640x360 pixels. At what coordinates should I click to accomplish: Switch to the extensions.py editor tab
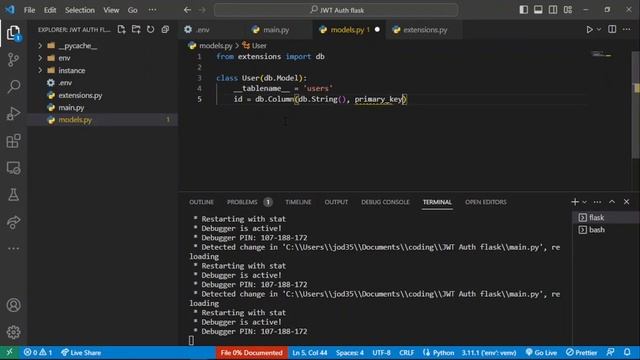(x=425, y=29)
